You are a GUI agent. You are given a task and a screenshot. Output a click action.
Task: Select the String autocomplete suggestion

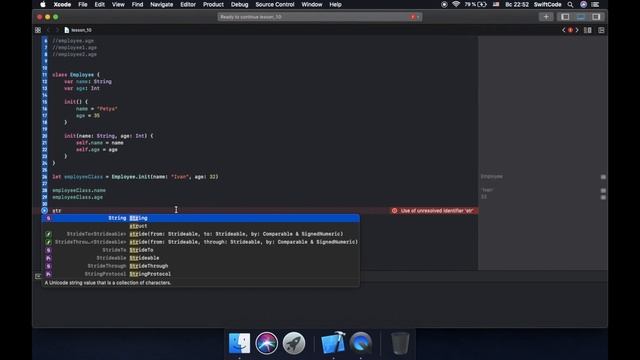[x=200, y=218]
